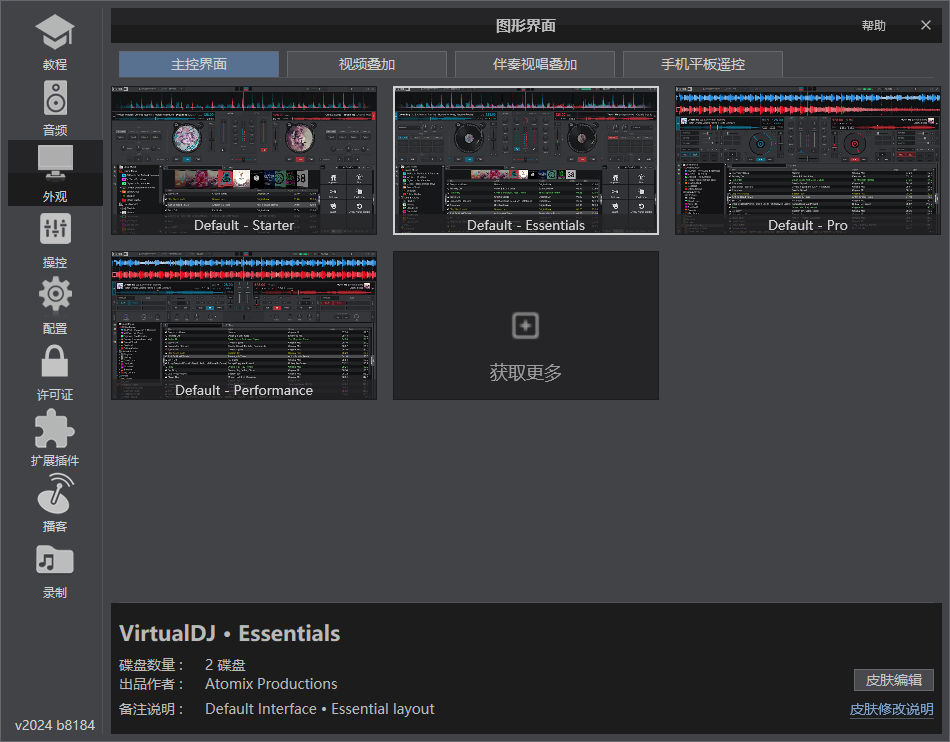This screenshot has height=742, width=950.
Task: Switch to the 伴奏视唱叠加 tab
Action: coord(535,64)
